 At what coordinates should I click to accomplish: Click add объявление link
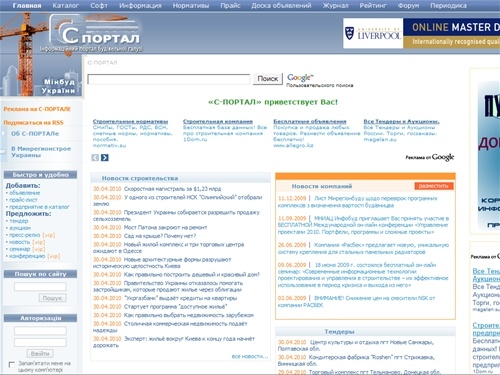(x=24, y=193)
